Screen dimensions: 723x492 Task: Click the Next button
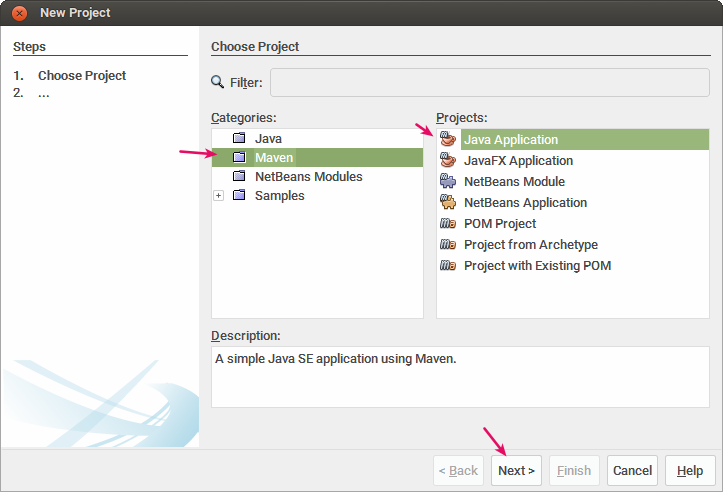click(x=516, y=470)
